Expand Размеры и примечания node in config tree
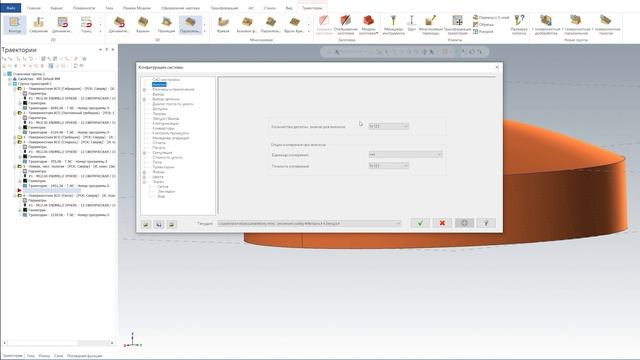The height and width of the screenshot is (360, 640). click(x=144, y=89)
